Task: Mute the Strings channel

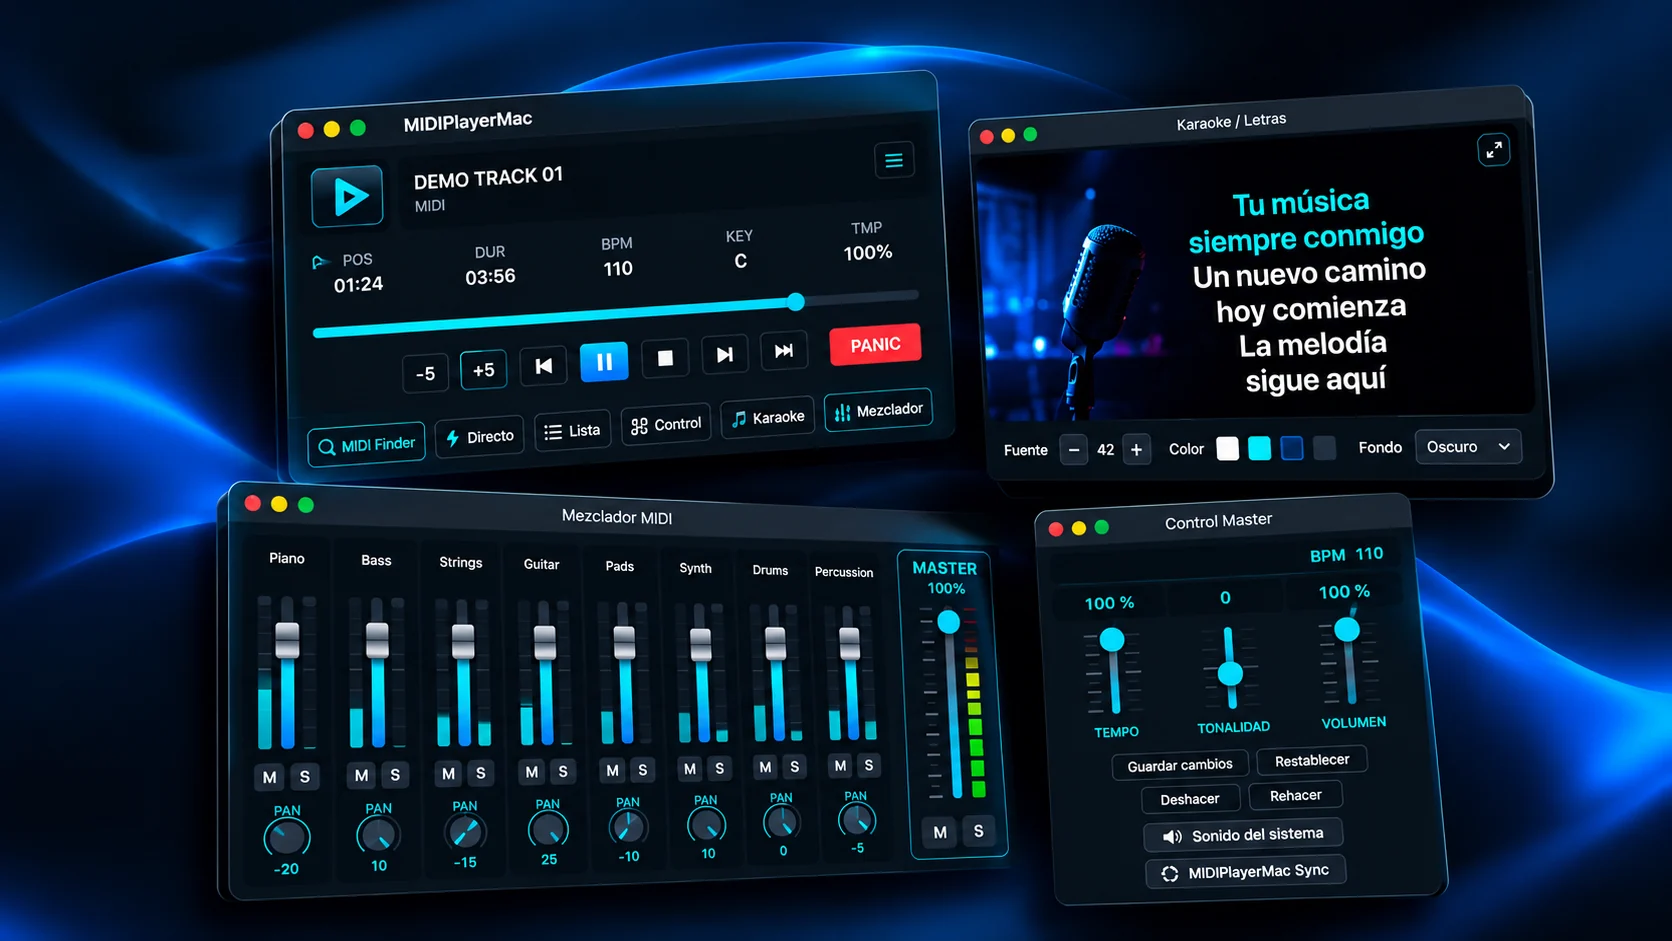Action: [449, 773]
